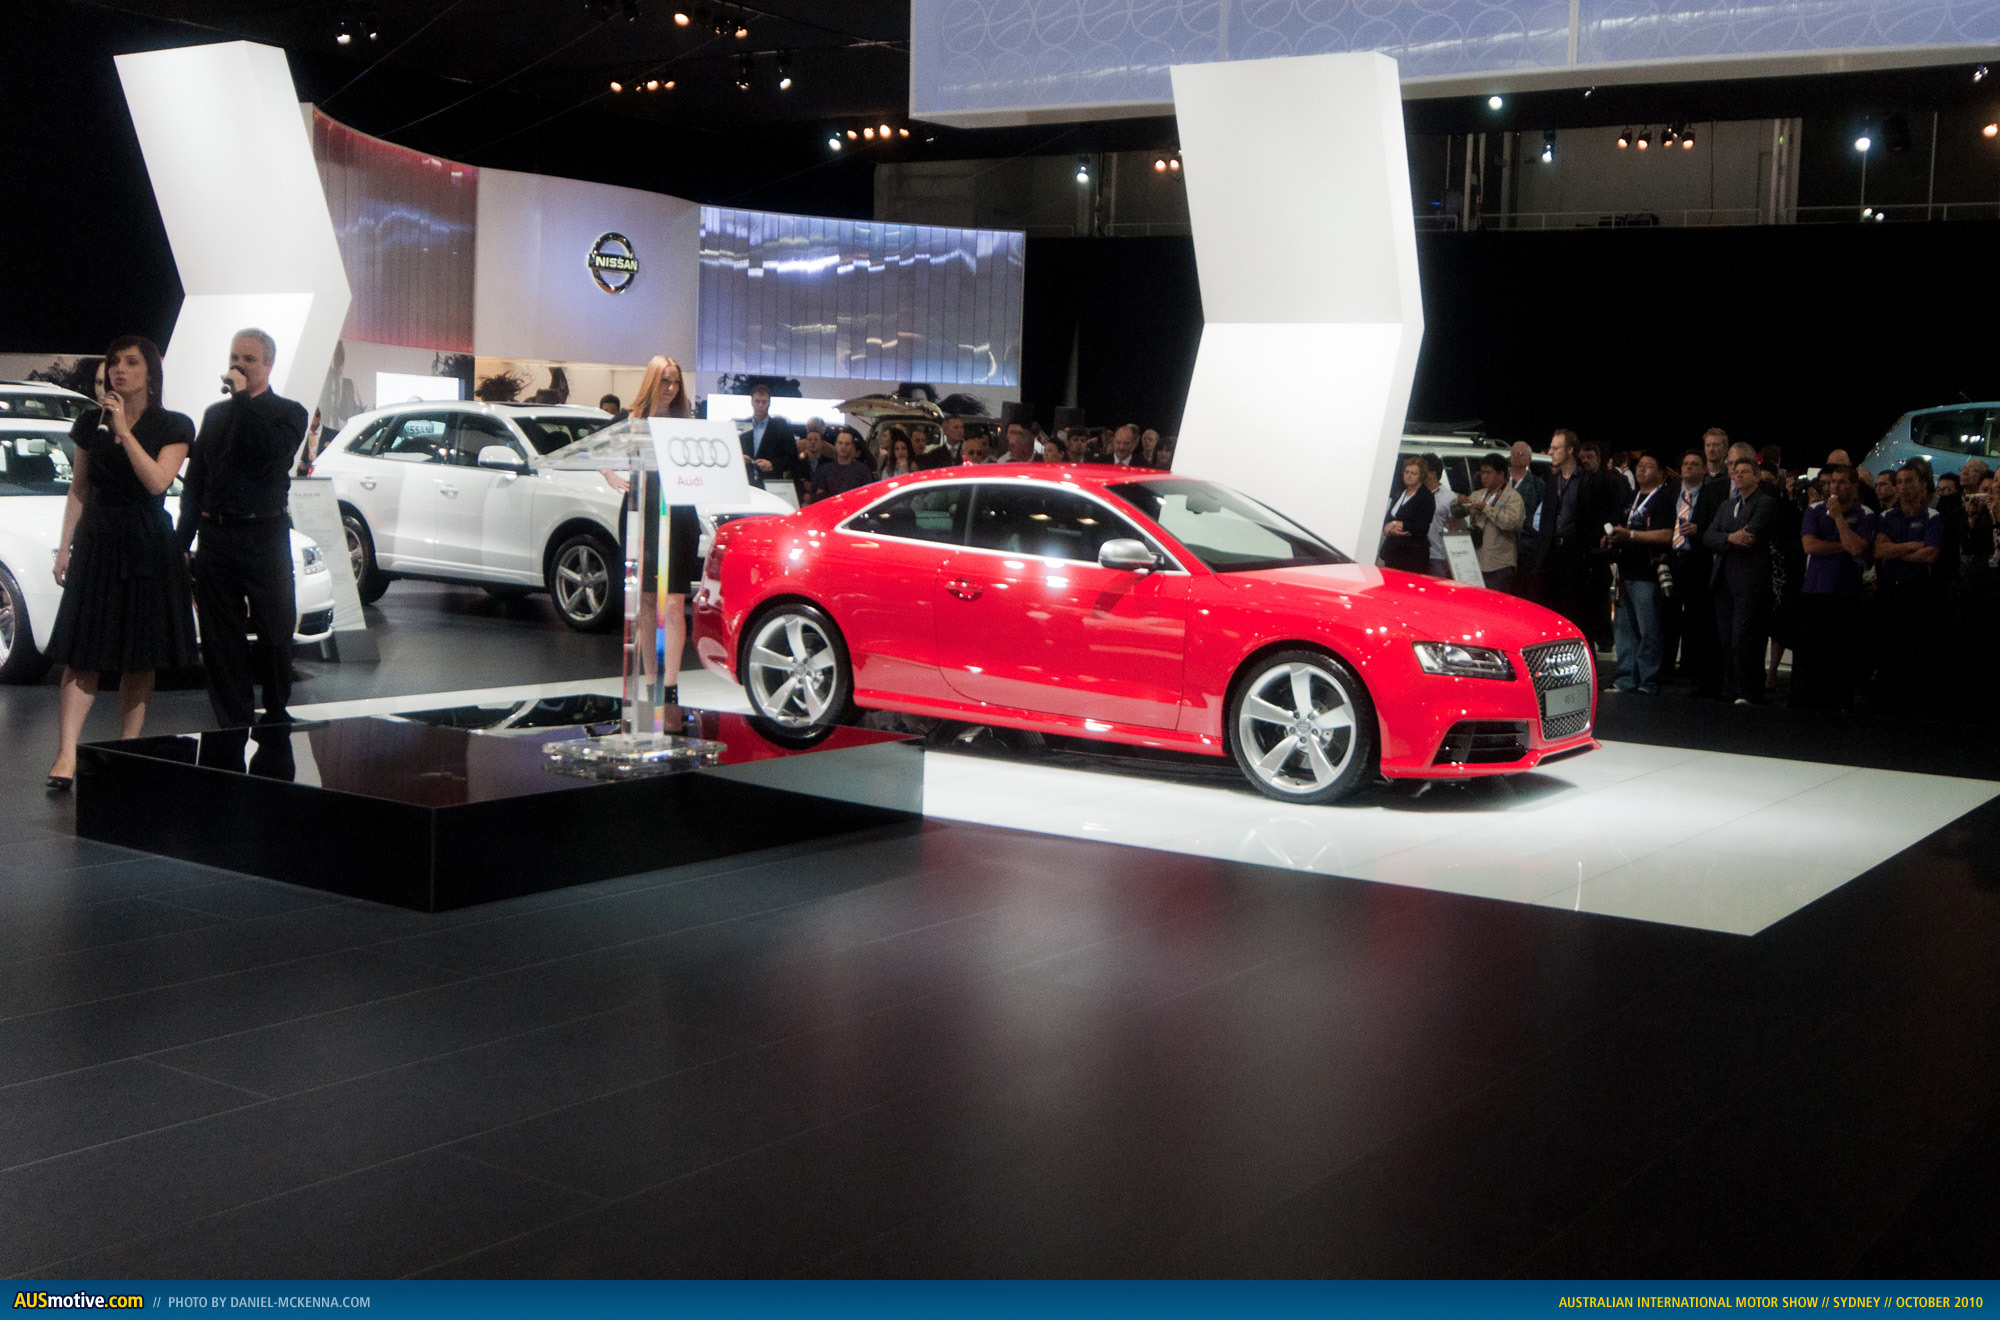Click the white Audi SUV's front wheel

[583, 581]
